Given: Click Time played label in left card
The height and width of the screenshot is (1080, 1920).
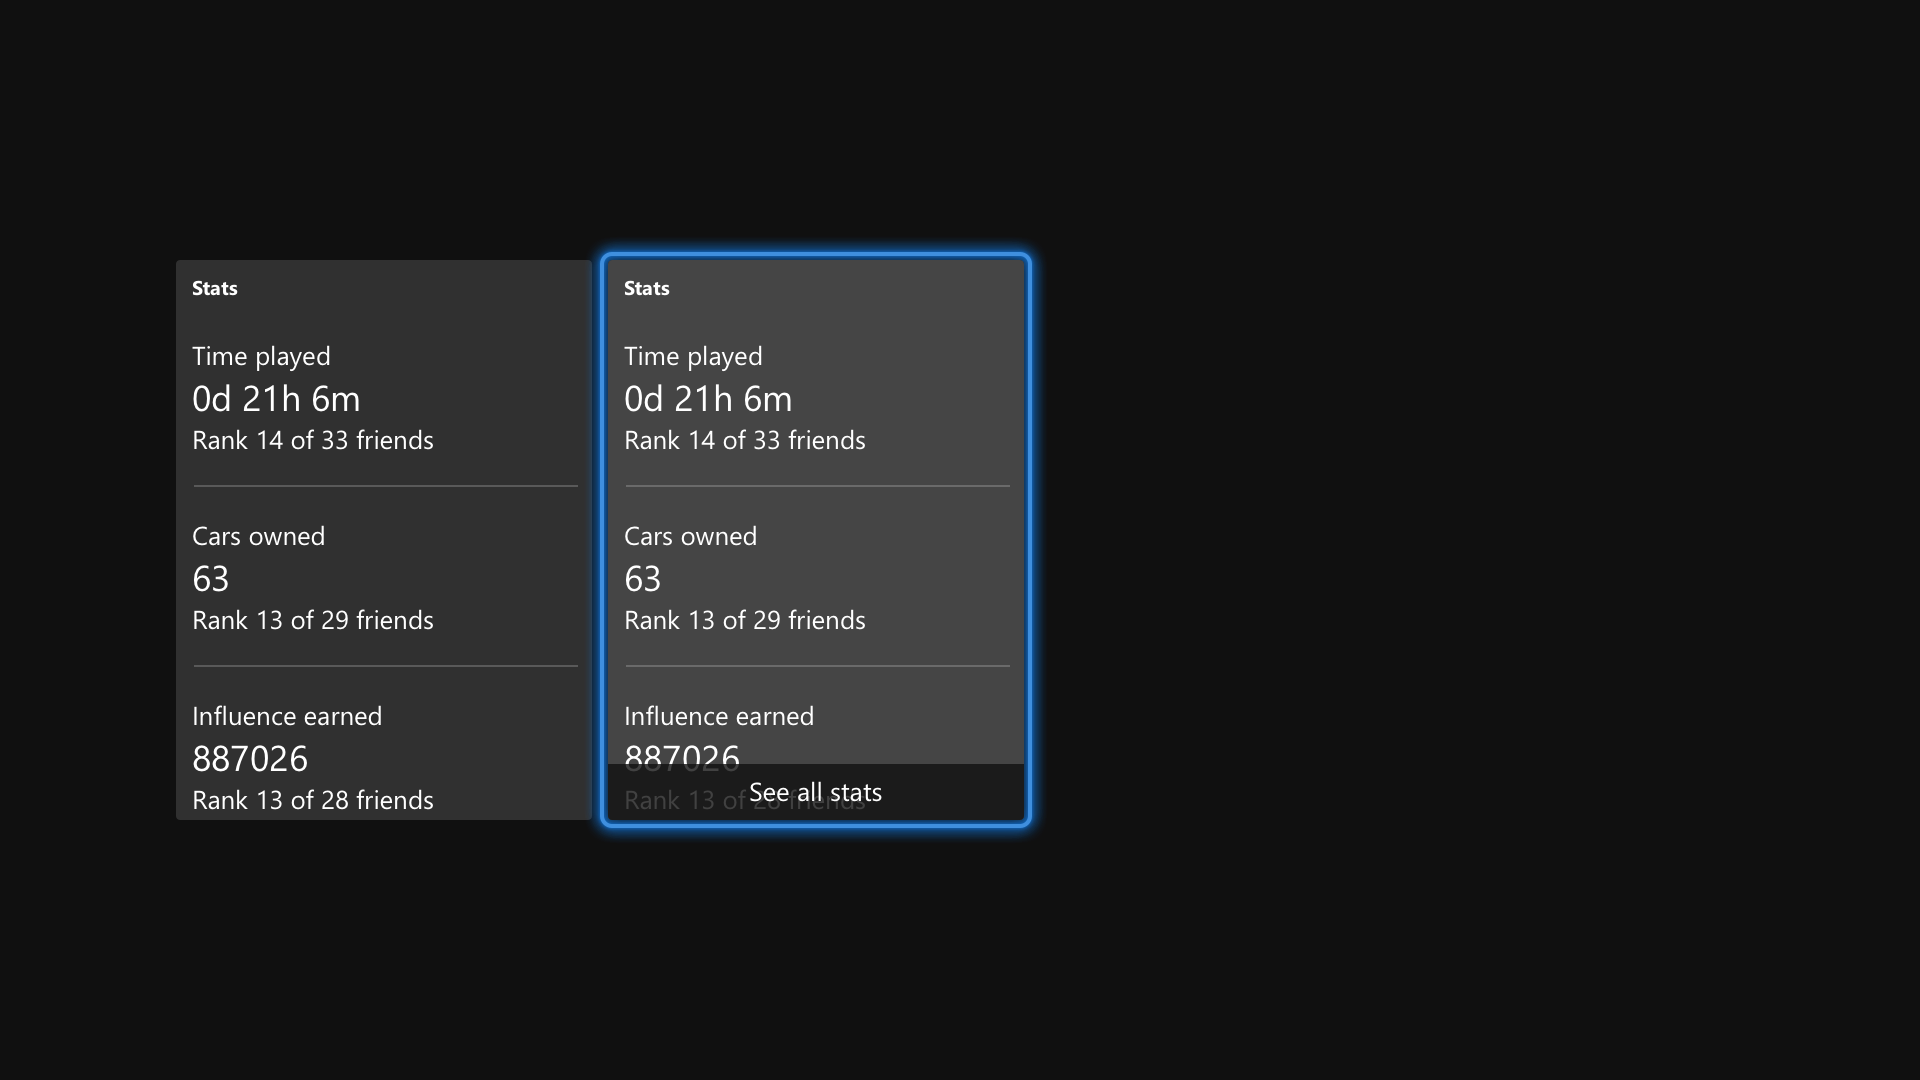Looking at the screenshot, I should 261,357.
